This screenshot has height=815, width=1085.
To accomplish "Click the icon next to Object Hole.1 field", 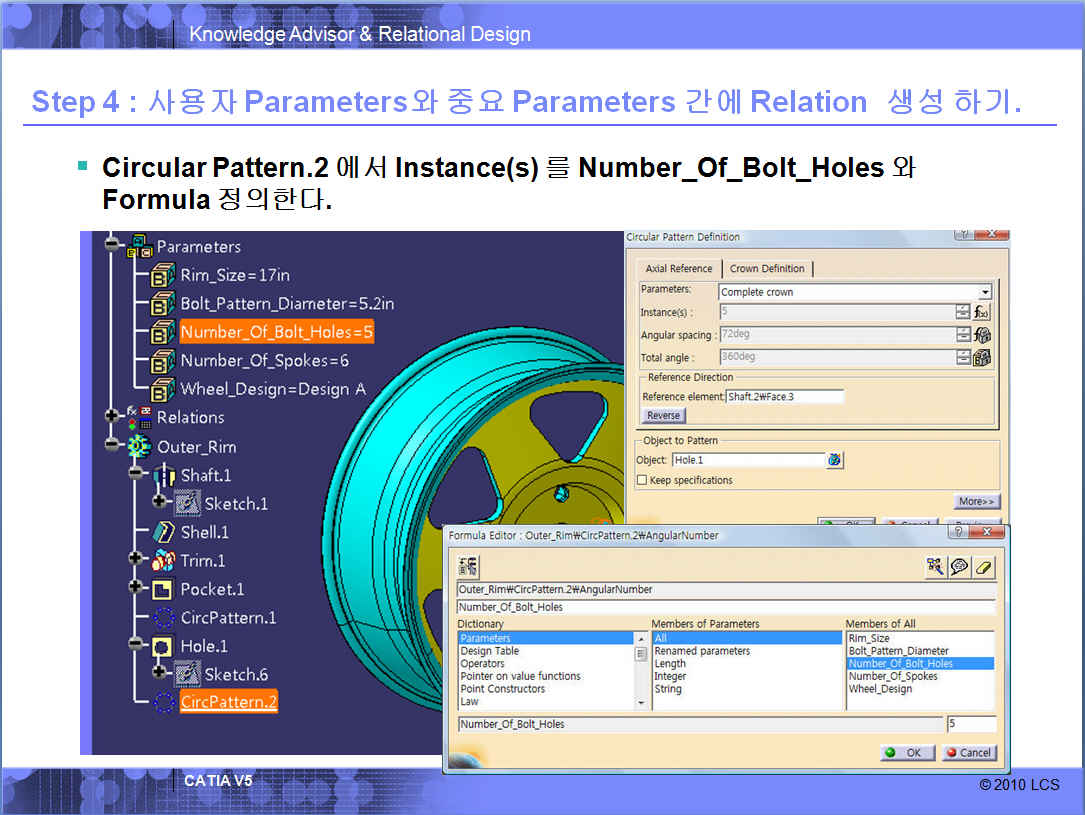I will 835,460.
